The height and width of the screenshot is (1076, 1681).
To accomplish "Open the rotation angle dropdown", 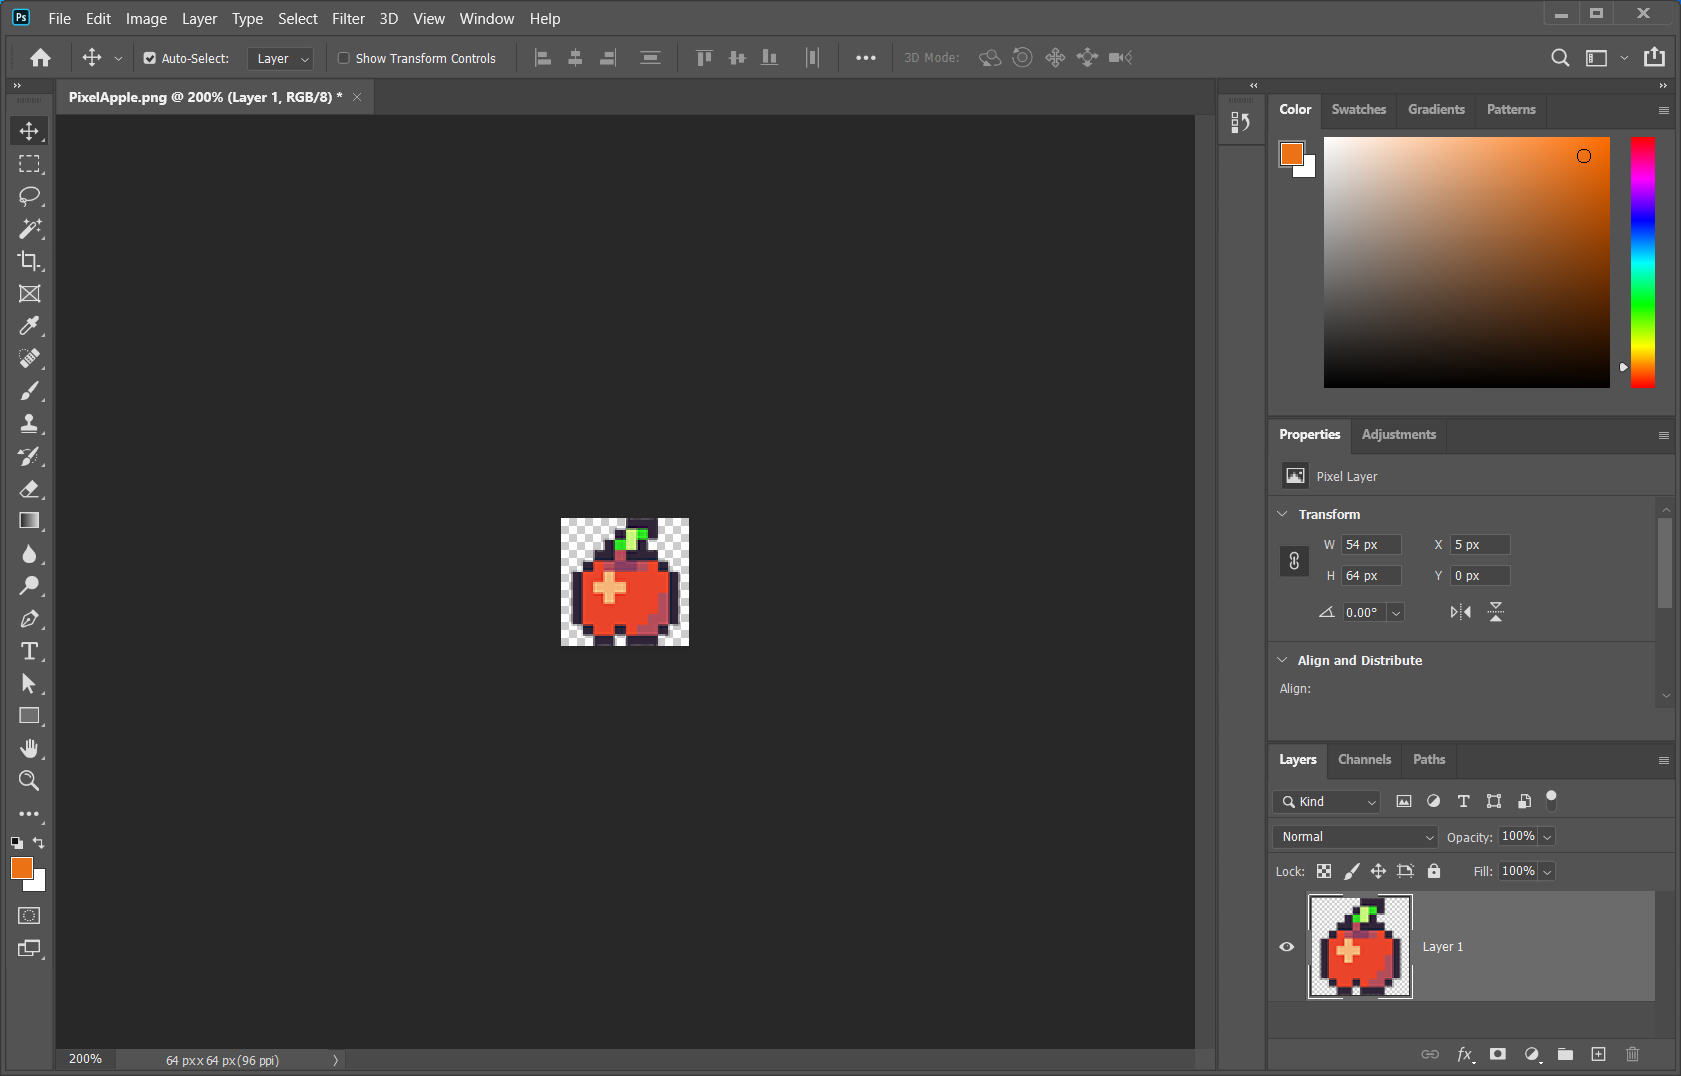I will point(1396,613).
